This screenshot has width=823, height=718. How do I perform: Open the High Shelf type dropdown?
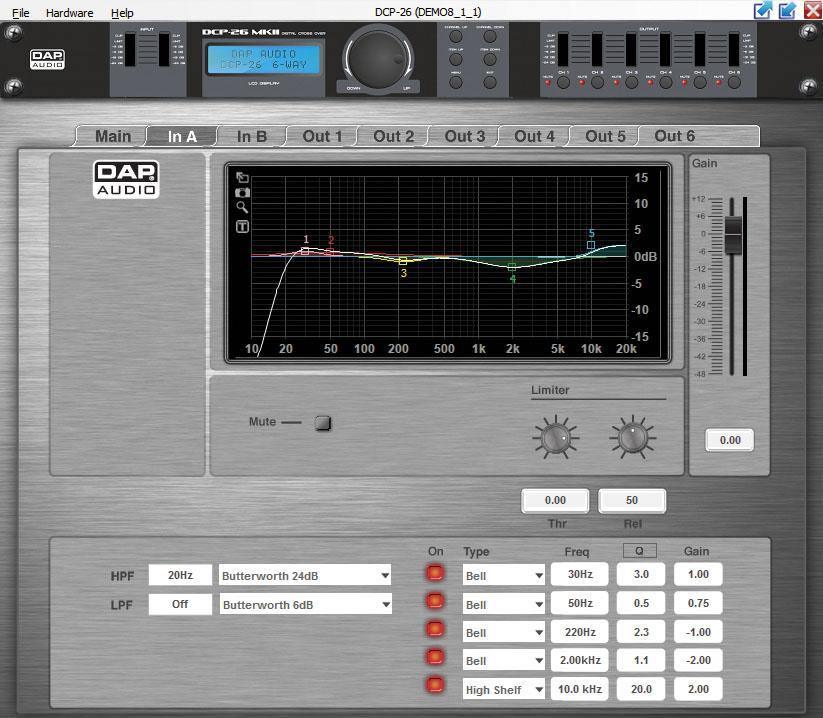pyautogui.click(x=504, y=690)
